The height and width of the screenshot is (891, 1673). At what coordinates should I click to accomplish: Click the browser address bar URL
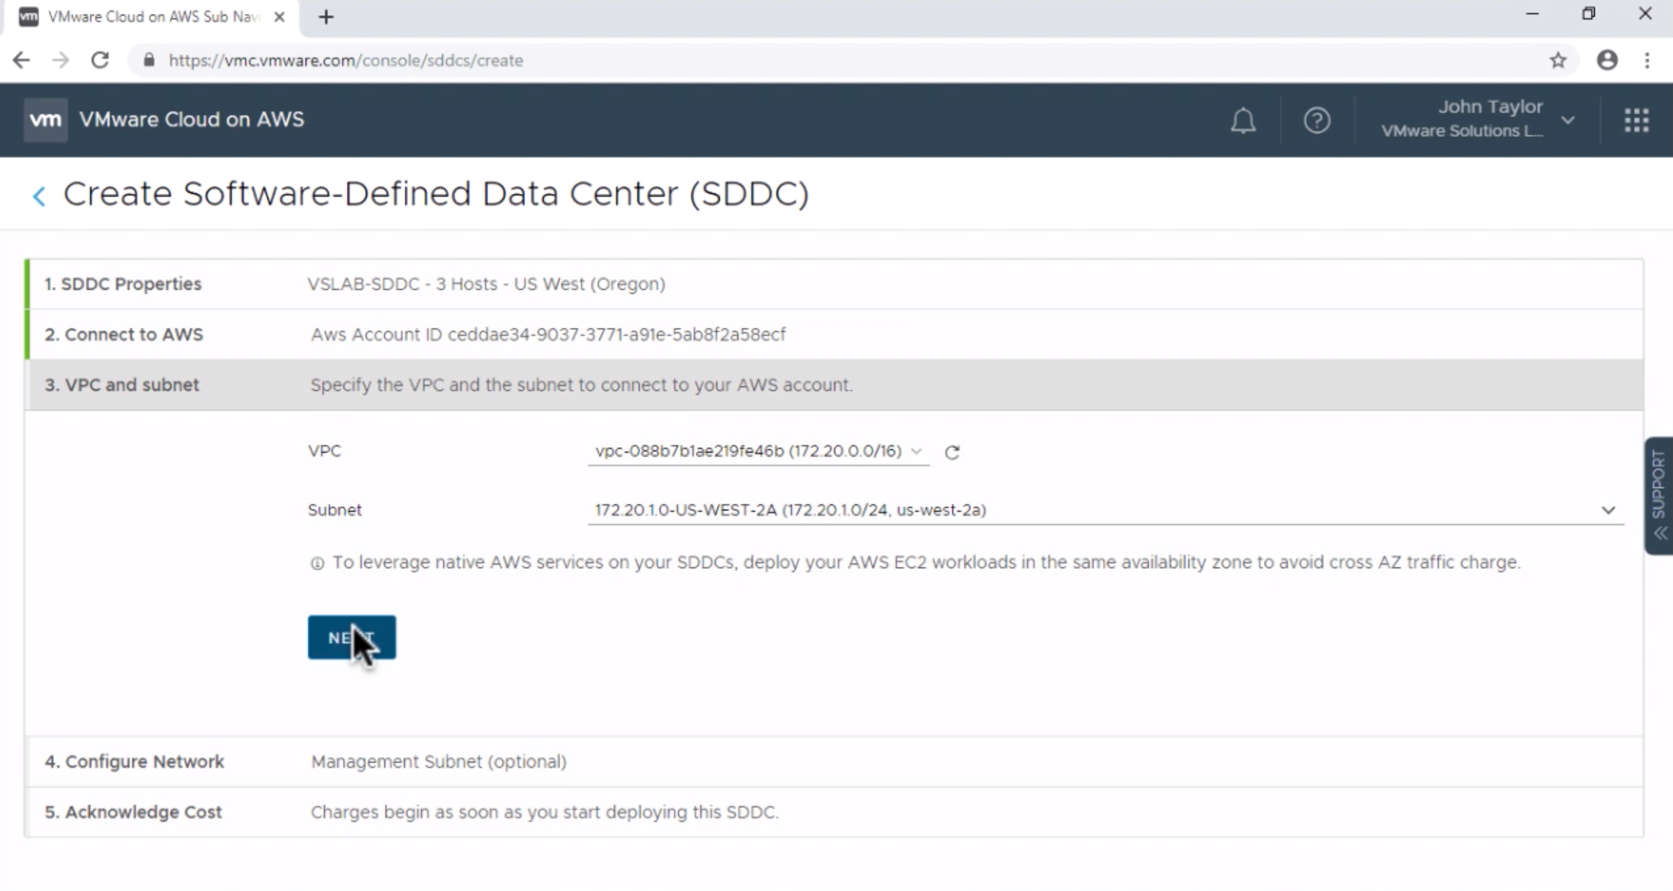pos(346,60)
